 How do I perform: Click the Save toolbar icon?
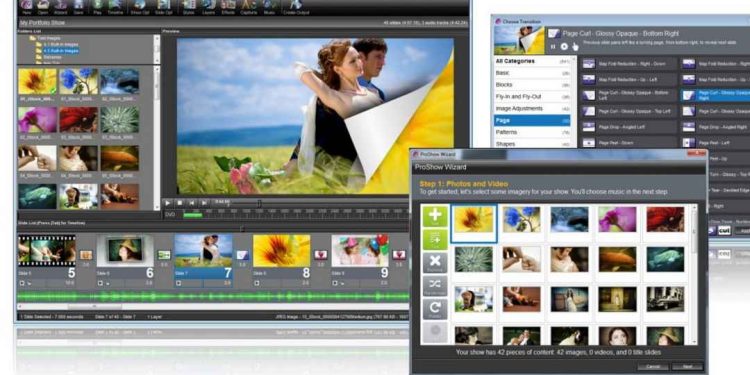click(x=78, y=6)
